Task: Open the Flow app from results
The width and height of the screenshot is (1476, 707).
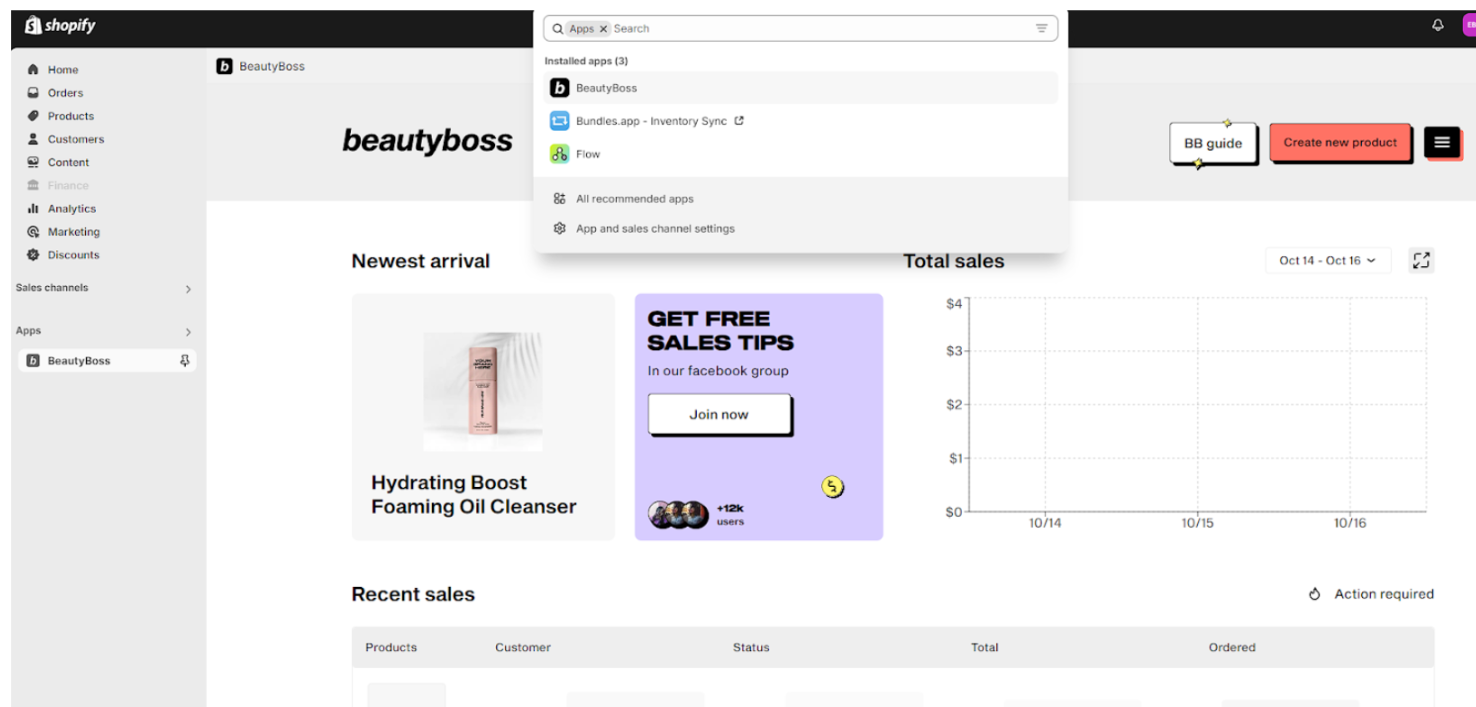Action: point(588,154)
